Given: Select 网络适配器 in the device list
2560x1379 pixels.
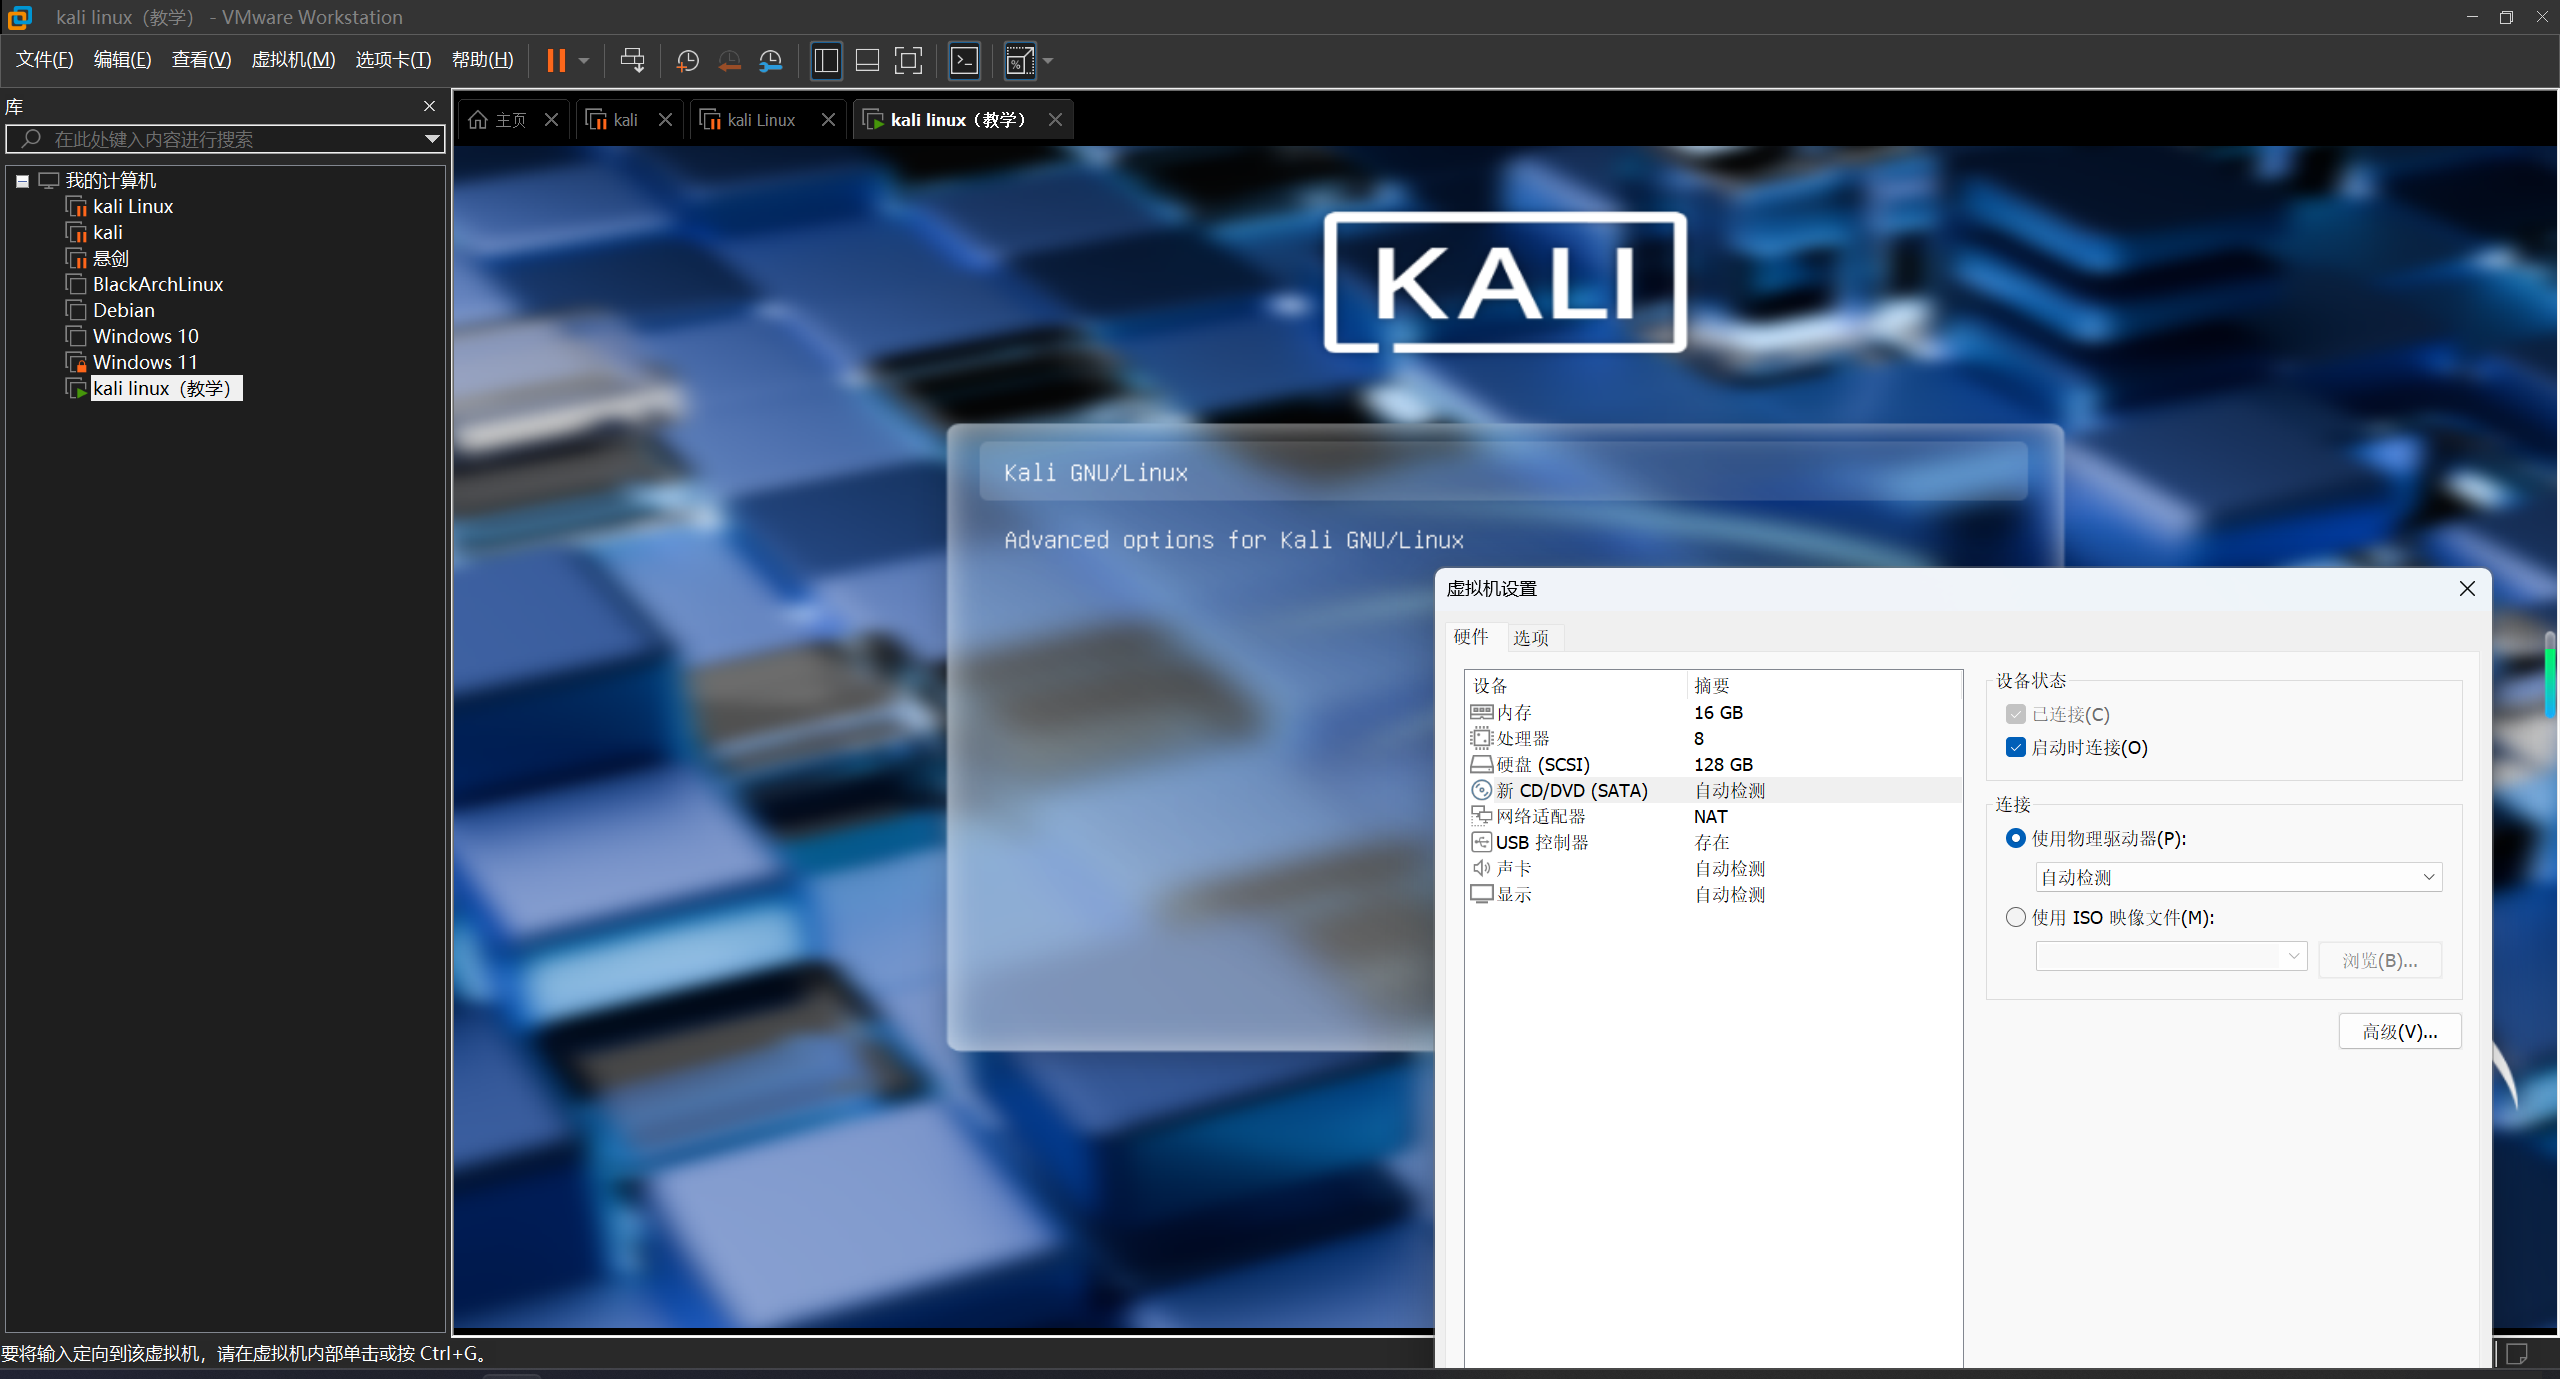Looking at the screenshot, I should [x=1540, y=816].
